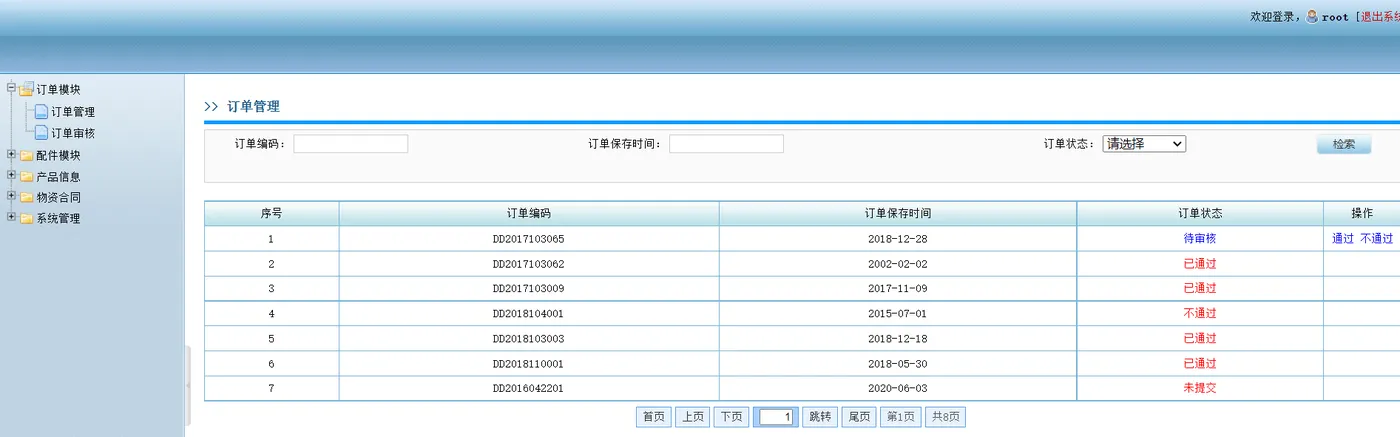The image size is (1400, 437).
Task: Click the 共8页 total pages indicator
Action: (945, 417)
